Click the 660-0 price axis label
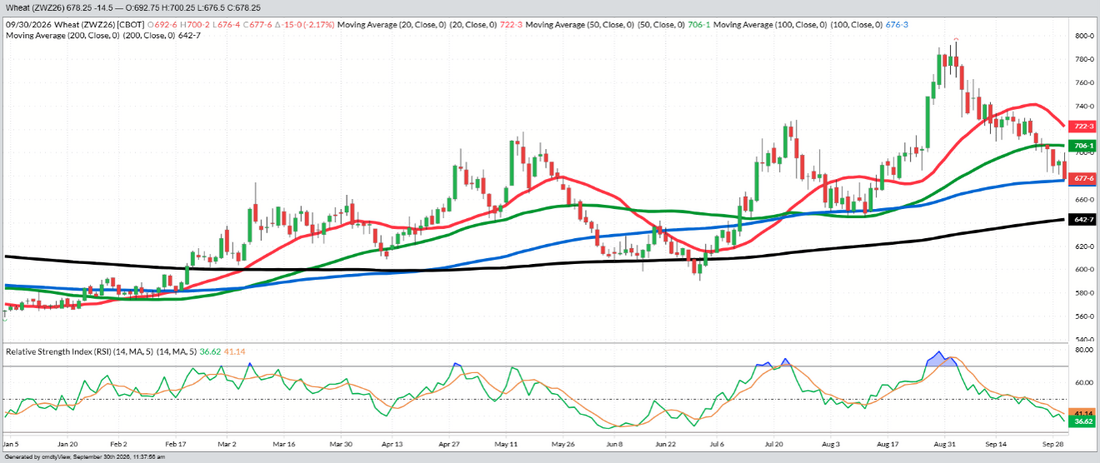The height and width of the screenshot is (463, 1100). click(1085, 199)
